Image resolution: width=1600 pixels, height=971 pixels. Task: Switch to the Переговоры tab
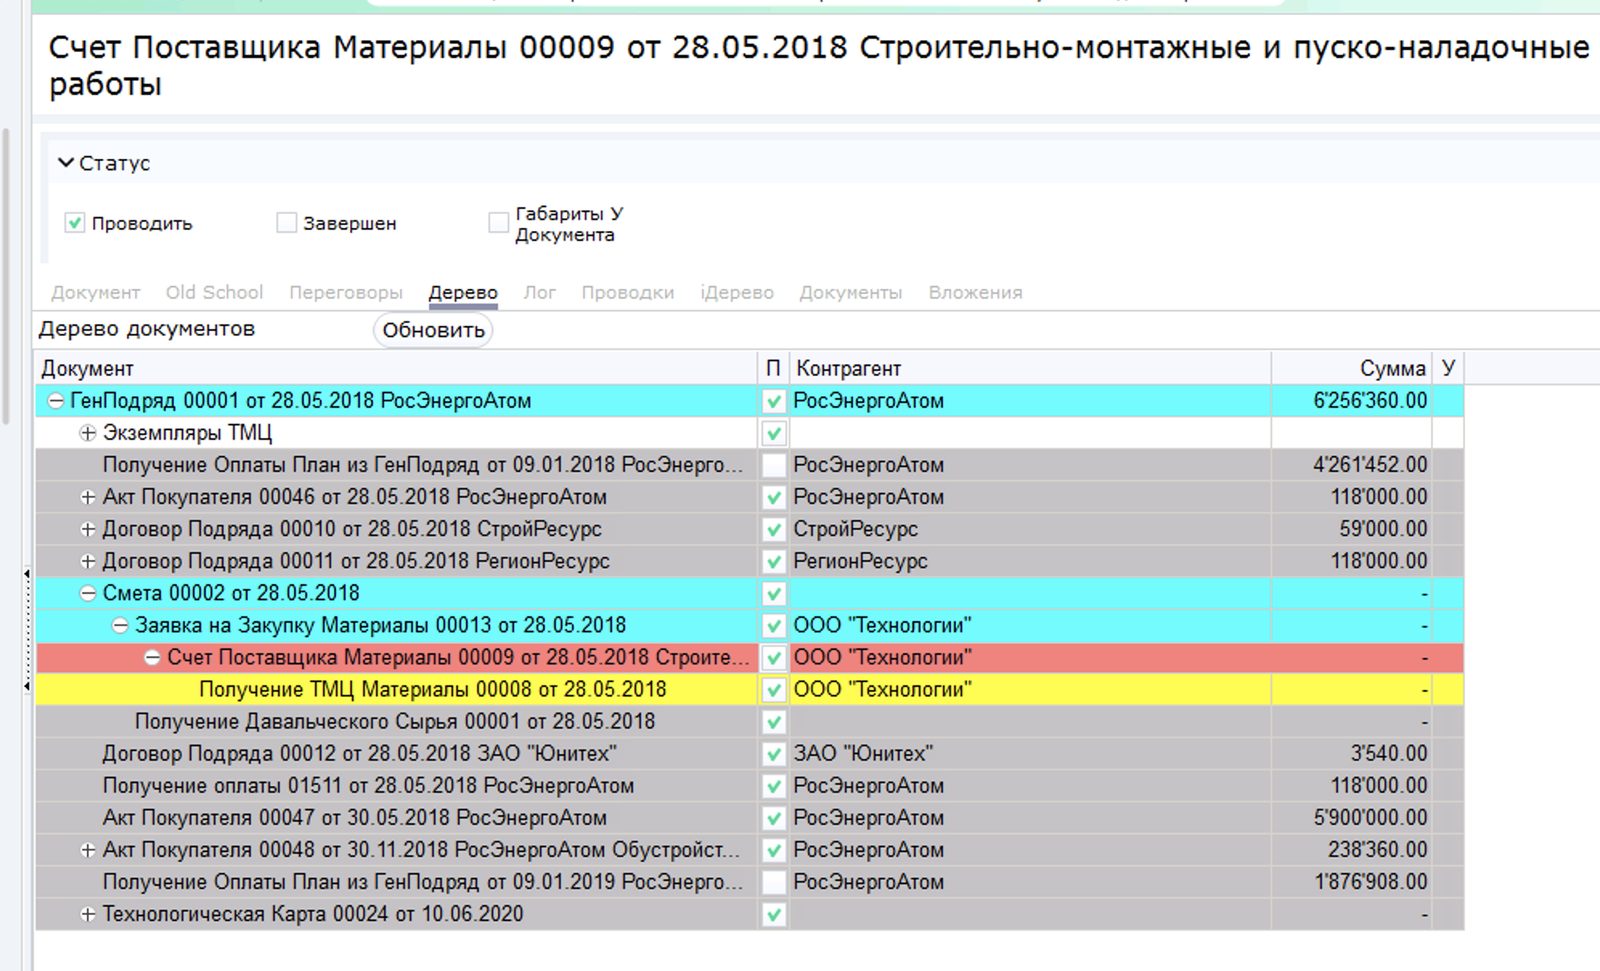click(x=346, y=292)
